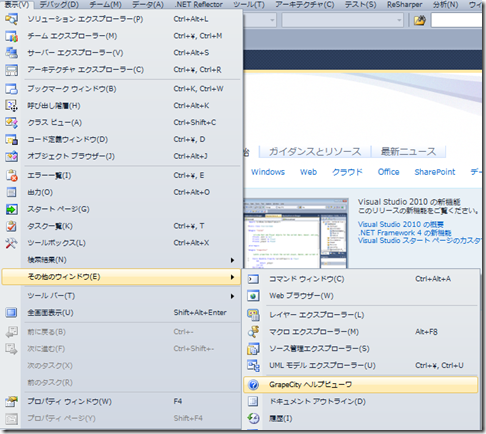Screen dimensions: 486x434
Task: Open the .NET Reflector menu
Action: point(199,5)
